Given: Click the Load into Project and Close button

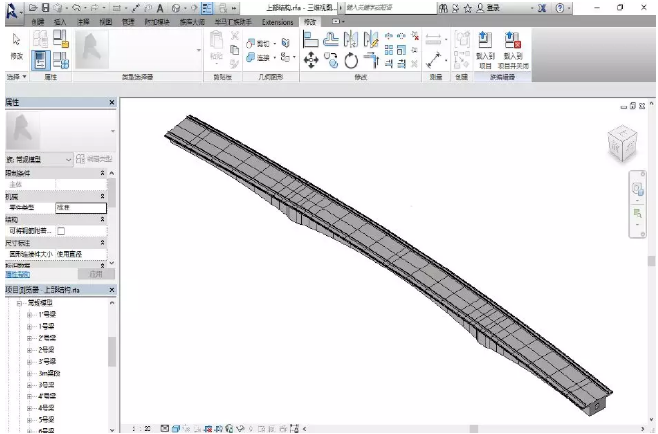Looking at the screenshot, I should pyautogui.click(x=513, y=50).
